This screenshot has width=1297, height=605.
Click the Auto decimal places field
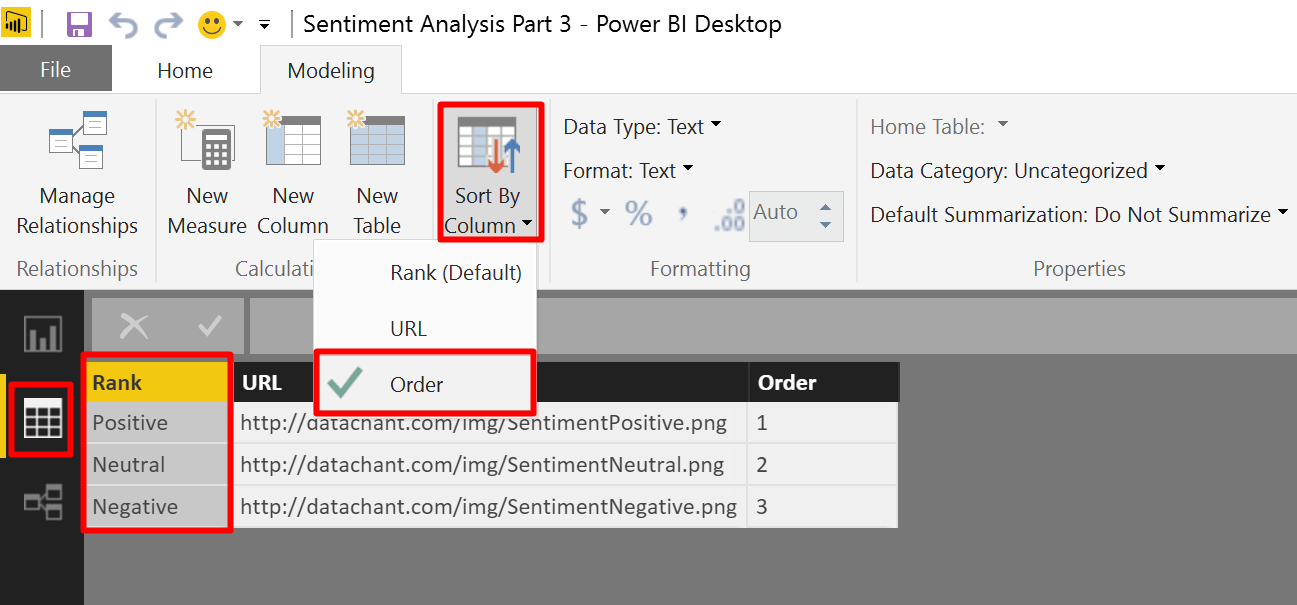tap(783, 214)
